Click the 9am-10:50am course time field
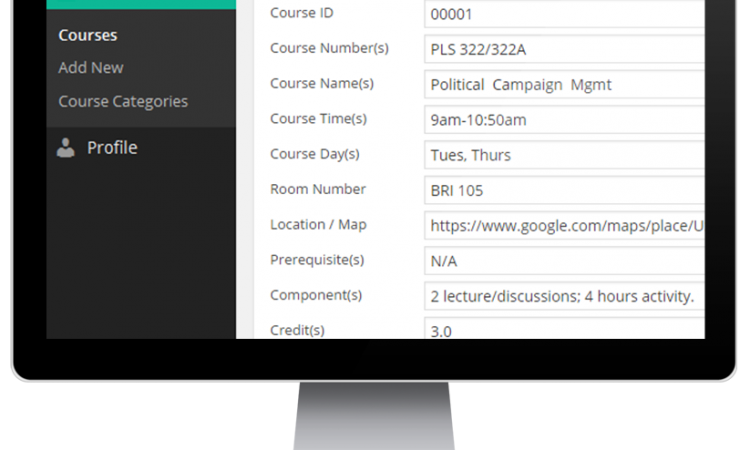Image resolution: width=750 pixels, height=450 pixels. coord(564,120)
